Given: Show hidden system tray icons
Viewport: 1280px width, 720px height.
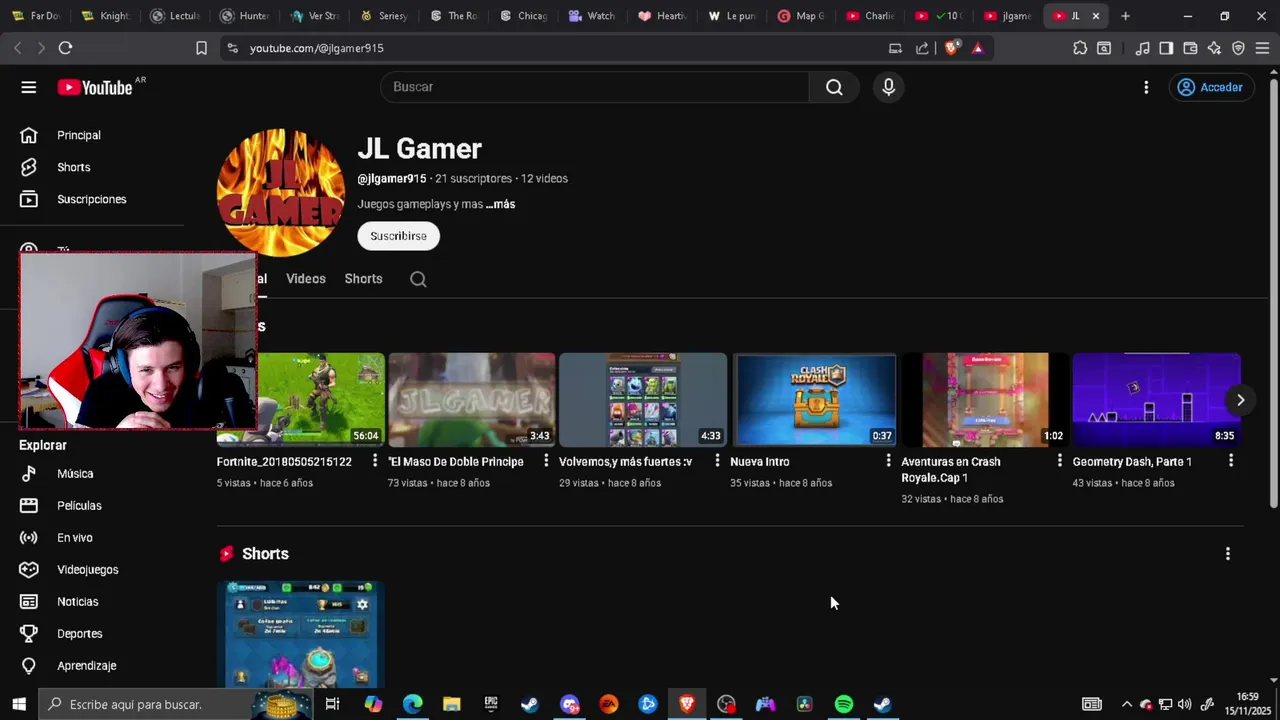Looking at the screenshot, I should 1127,704.
